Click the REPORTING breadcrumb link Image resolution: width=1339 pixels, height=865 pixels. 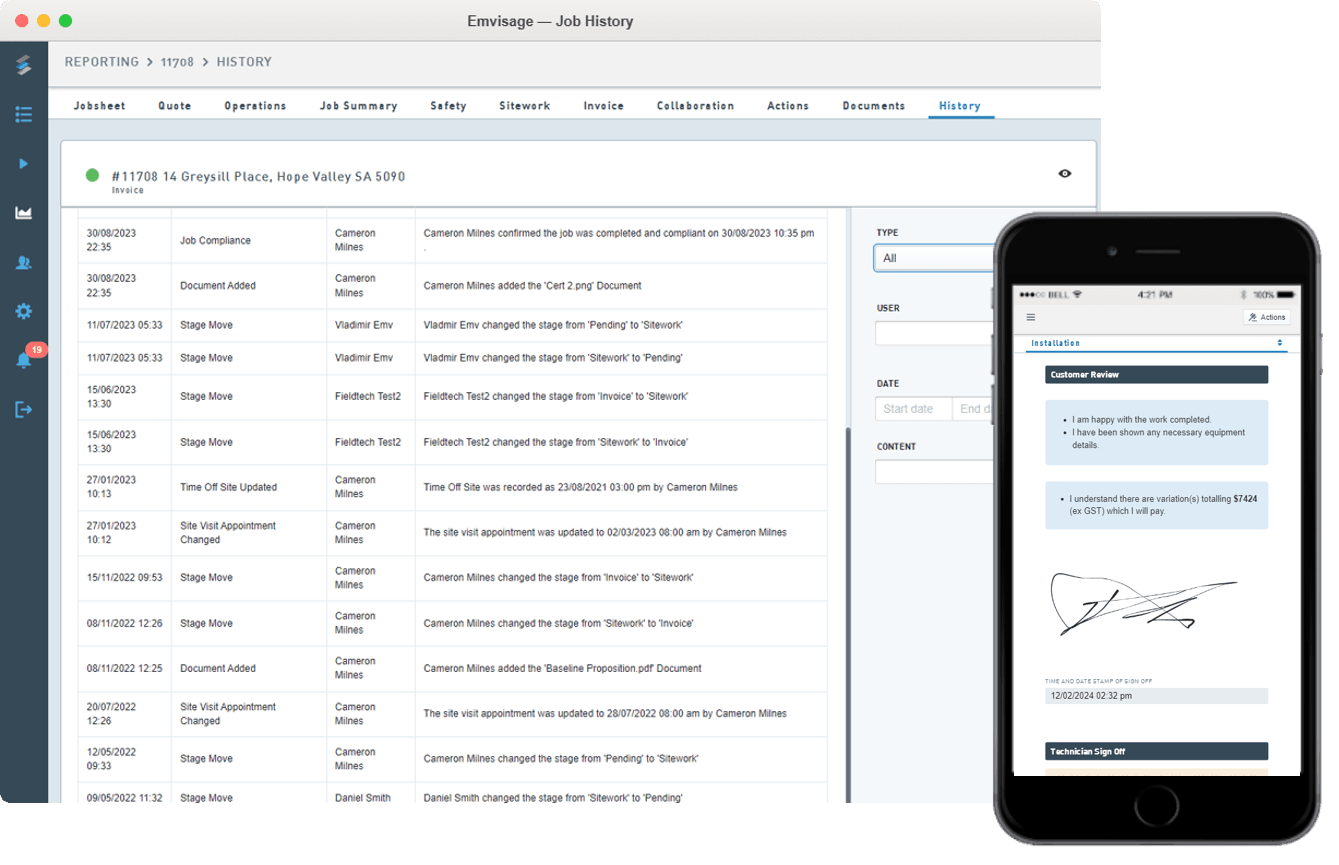(102, 62)
